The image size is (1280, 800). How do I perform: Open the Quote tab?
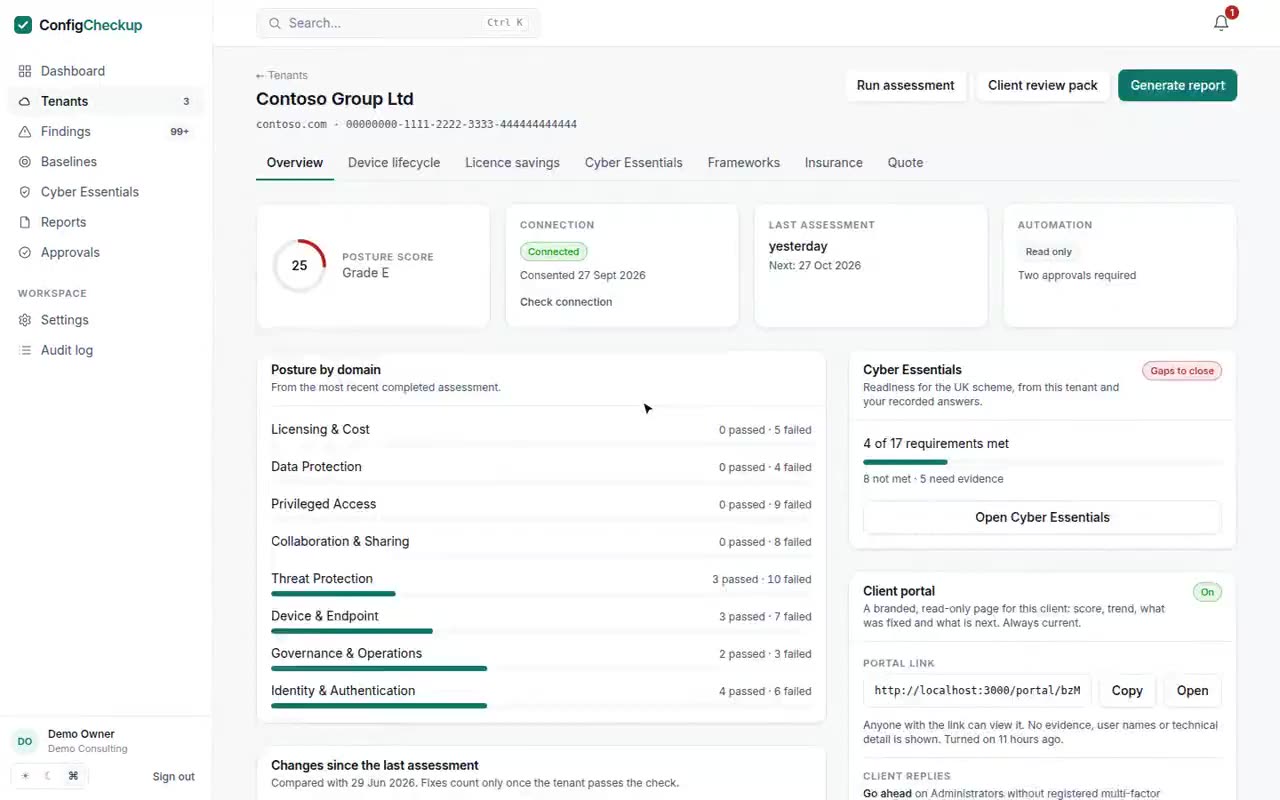click(x=906, y=163)
